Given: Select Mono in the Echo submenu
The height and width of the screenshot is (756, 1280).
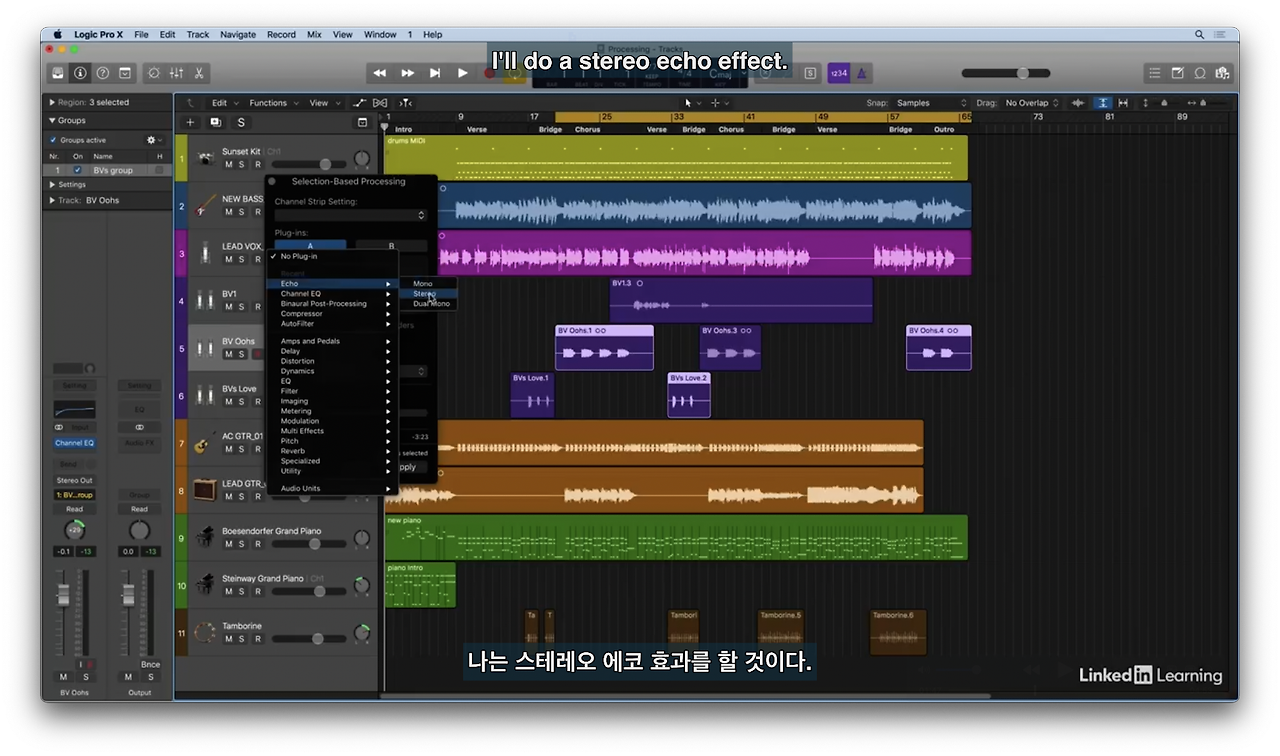Looking at the screenshot, I should [426, 284].
